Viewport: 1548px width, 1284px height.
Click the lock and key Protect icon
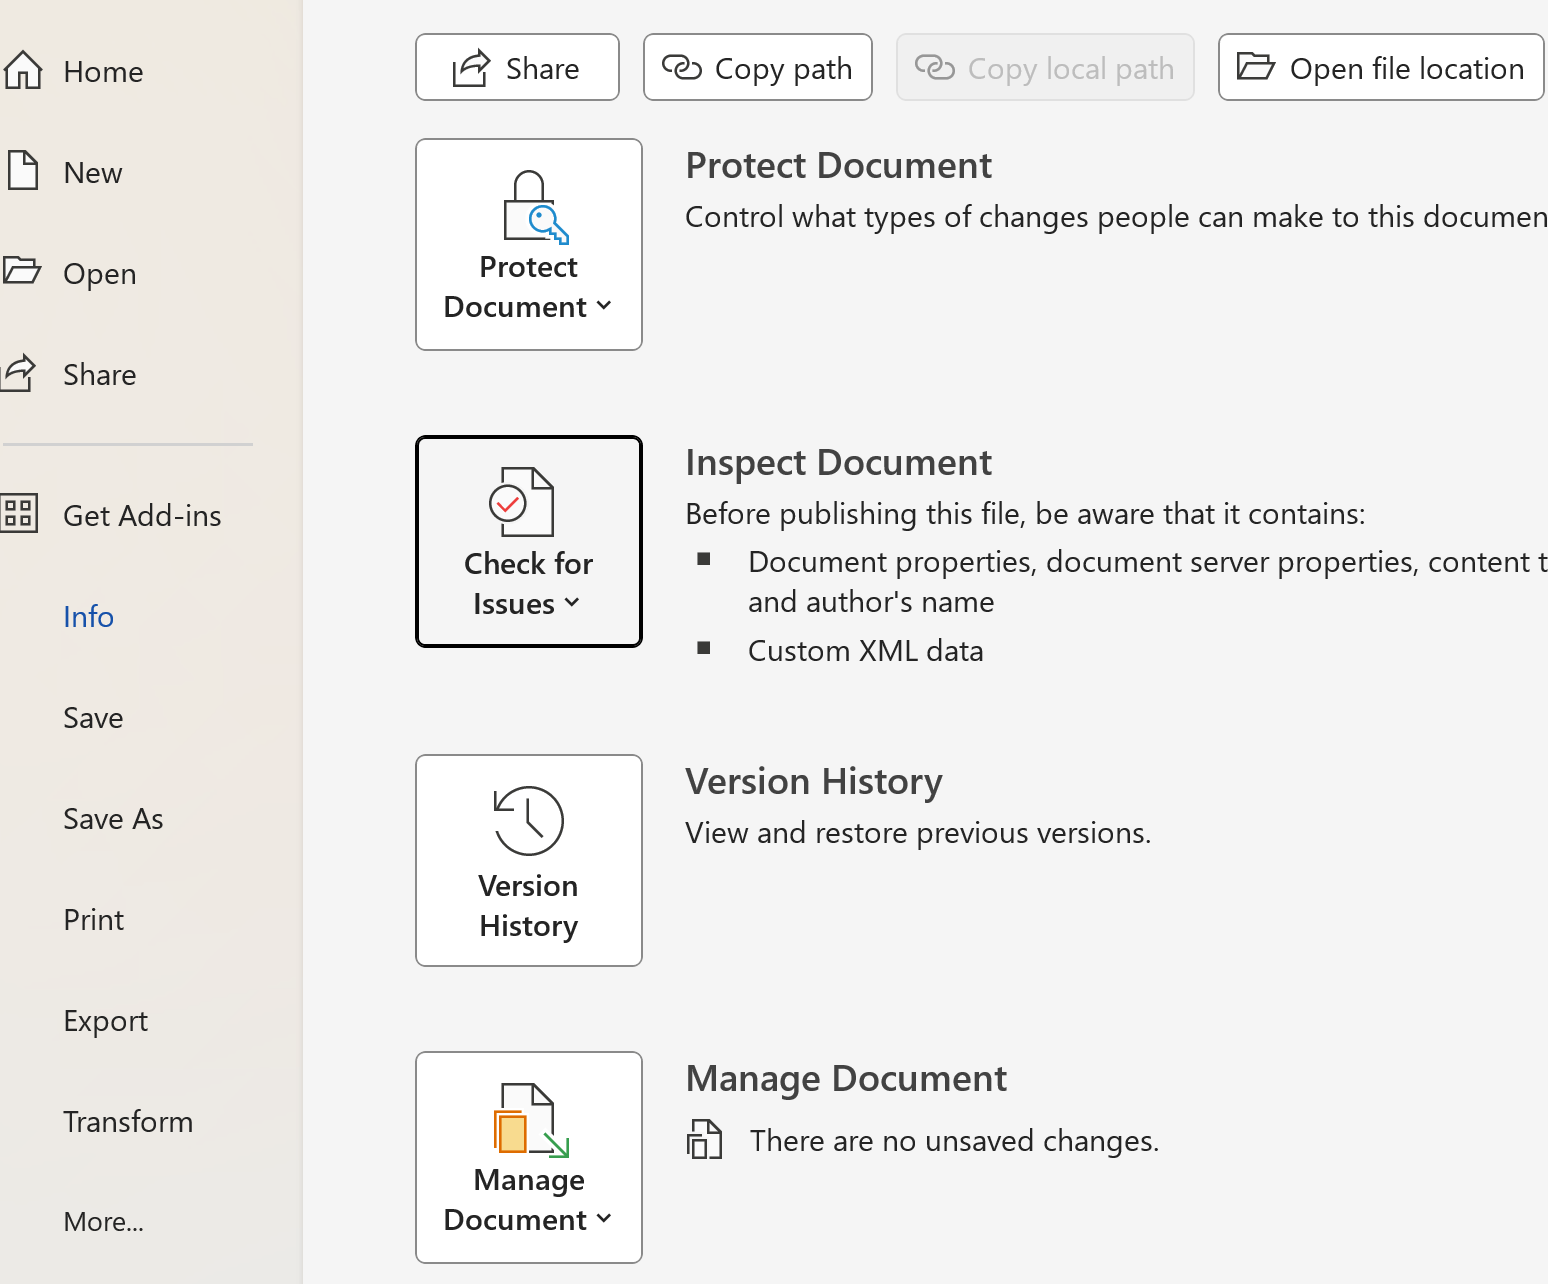point(534,208)
